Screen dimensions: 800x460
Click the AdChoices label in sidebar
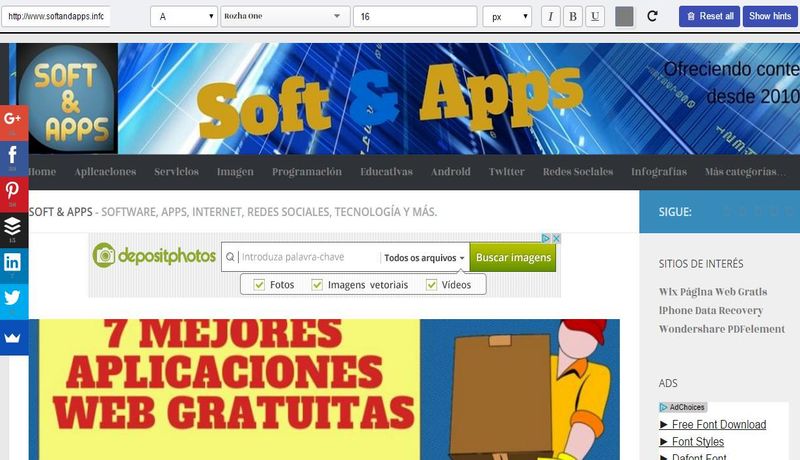pyautogui.click(x=683, y=407)
